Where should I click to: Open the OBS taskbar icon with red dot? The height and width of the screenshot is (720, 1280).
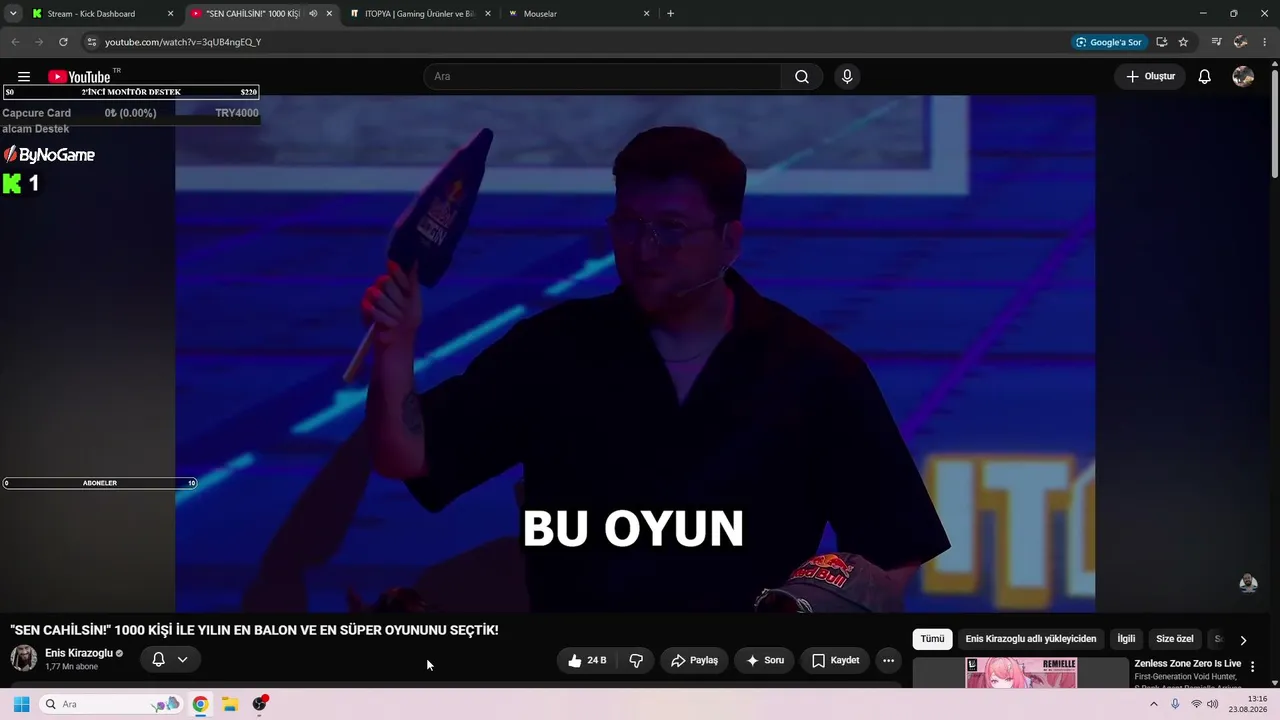tap(260, 704)
